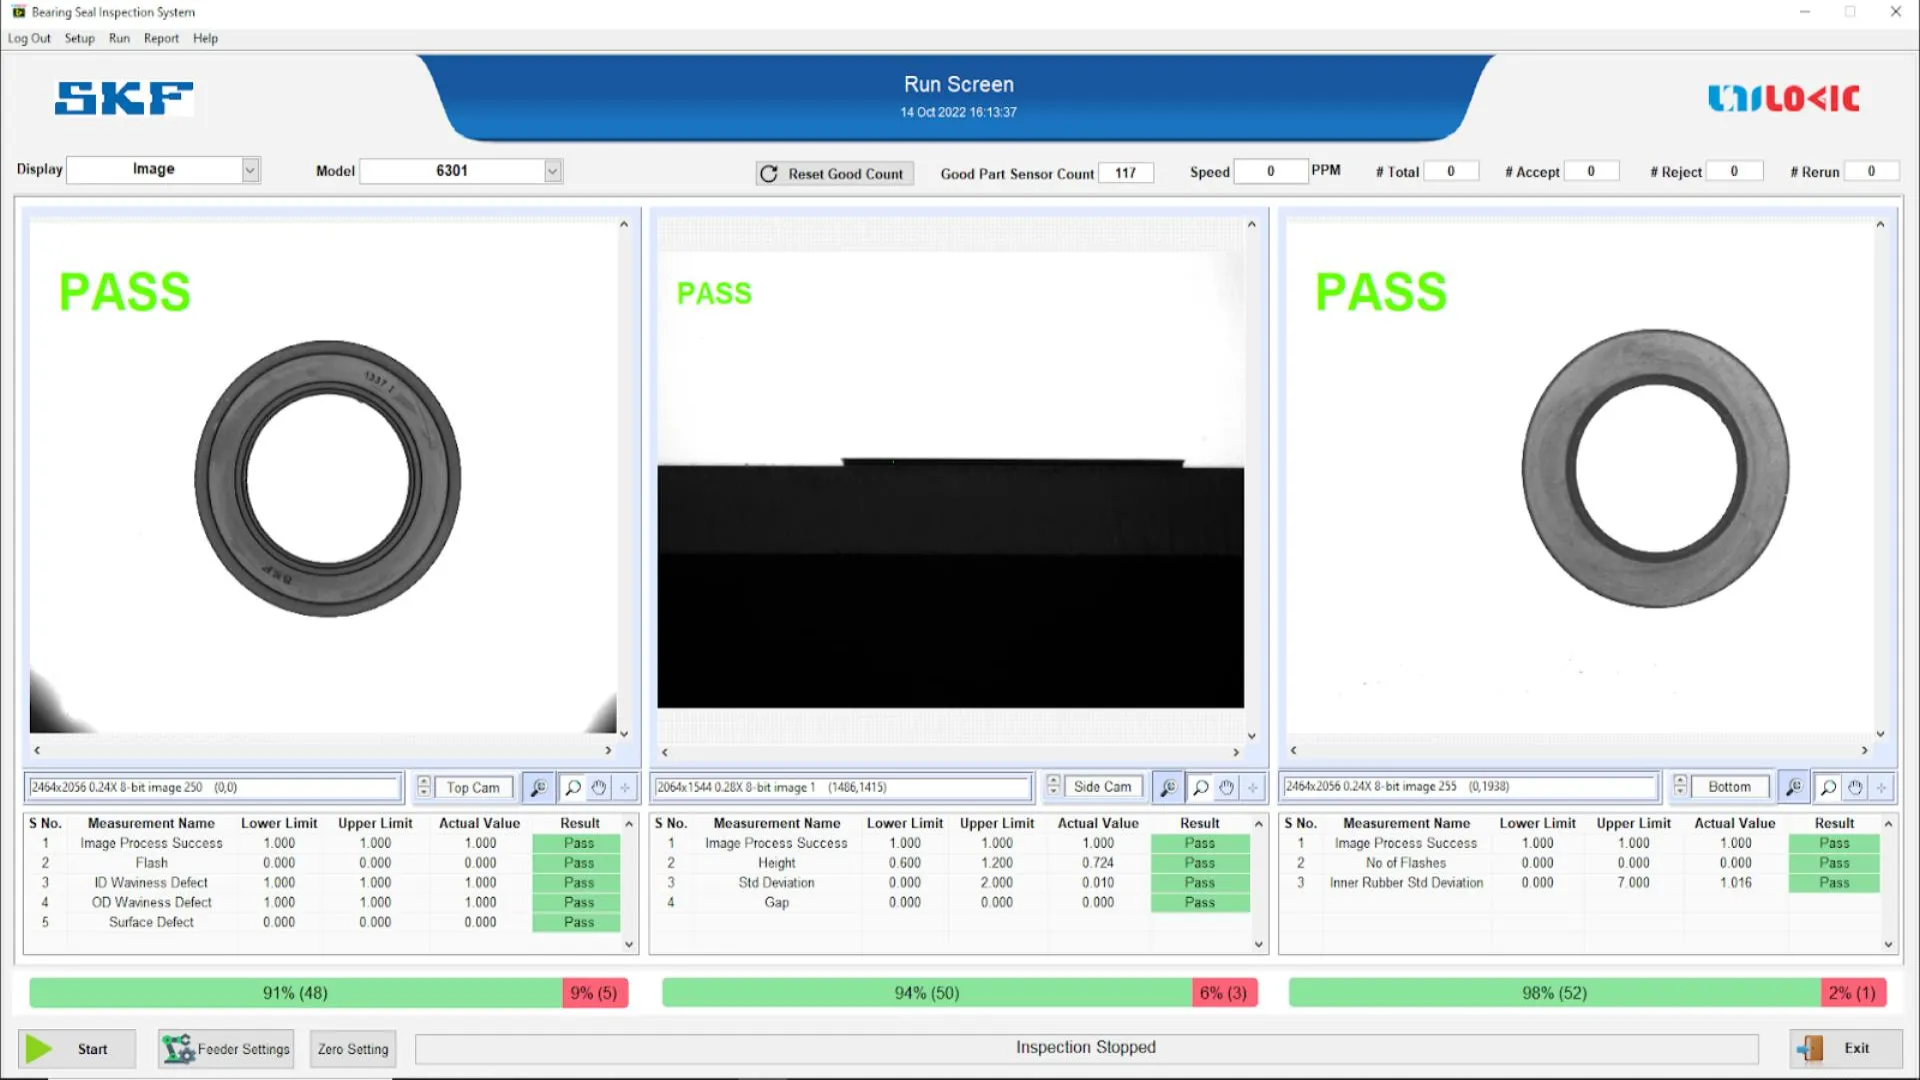This screenshot has height=1080, width=1920.
Task: Click zoom-to-fit icon for Bottom camera
Action: [x=1794, y=788]
